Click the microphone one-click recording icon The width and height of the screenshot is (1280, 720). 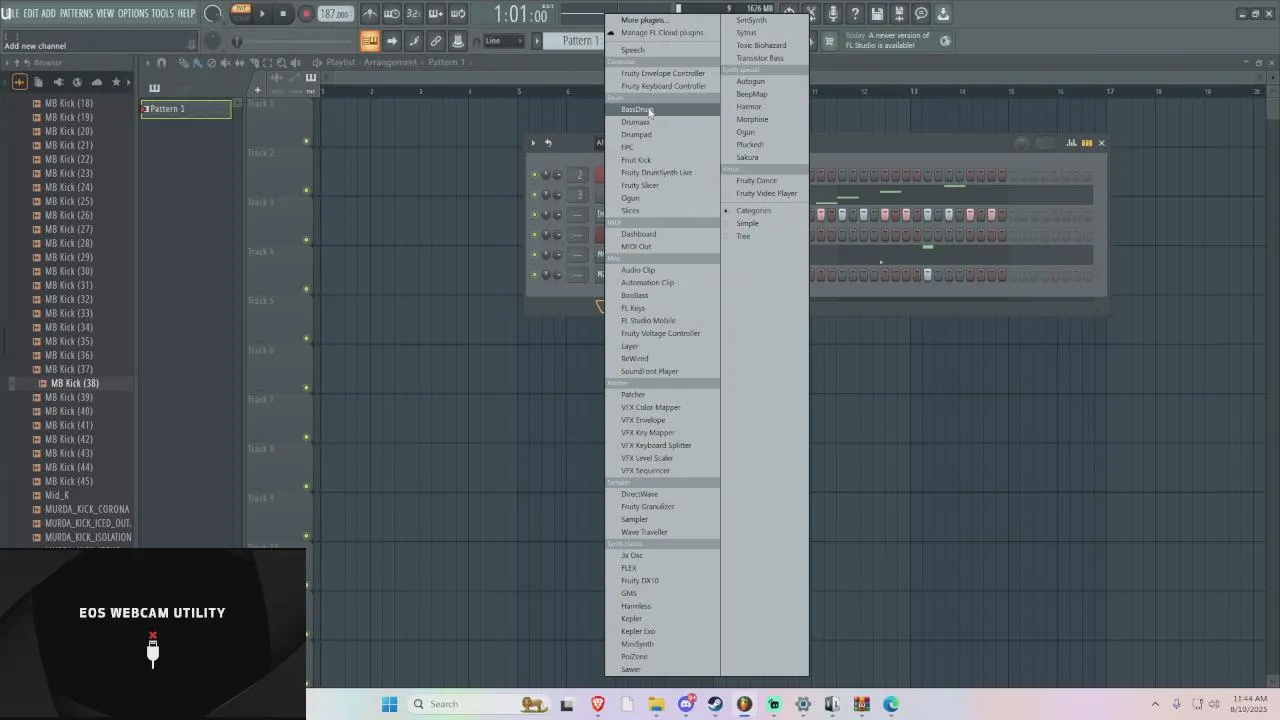click(833, 14)
